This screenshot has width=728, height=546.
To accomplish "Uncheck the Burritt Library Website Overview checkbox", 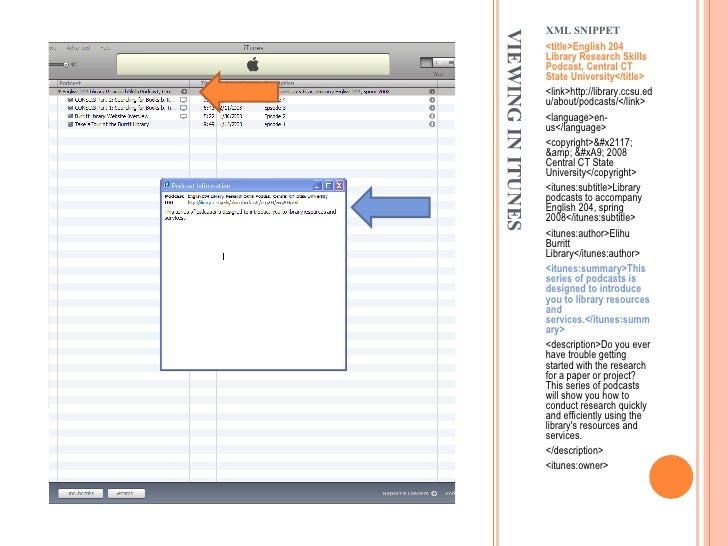I will [x=71, y=116].
